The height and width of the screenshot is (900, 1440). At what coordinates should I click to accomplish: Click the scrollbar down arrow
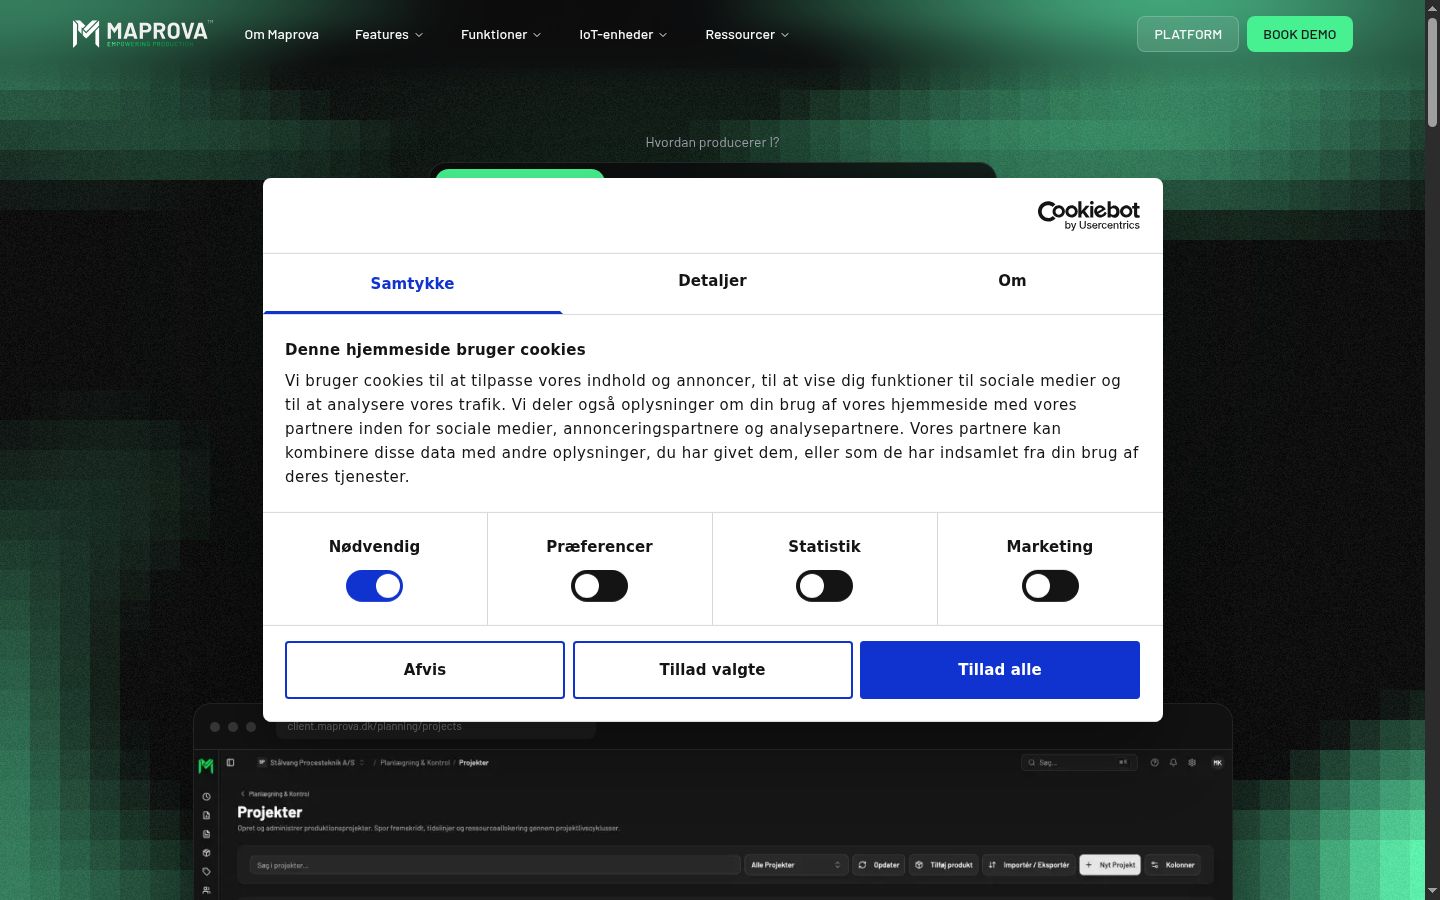[1432, 890]
